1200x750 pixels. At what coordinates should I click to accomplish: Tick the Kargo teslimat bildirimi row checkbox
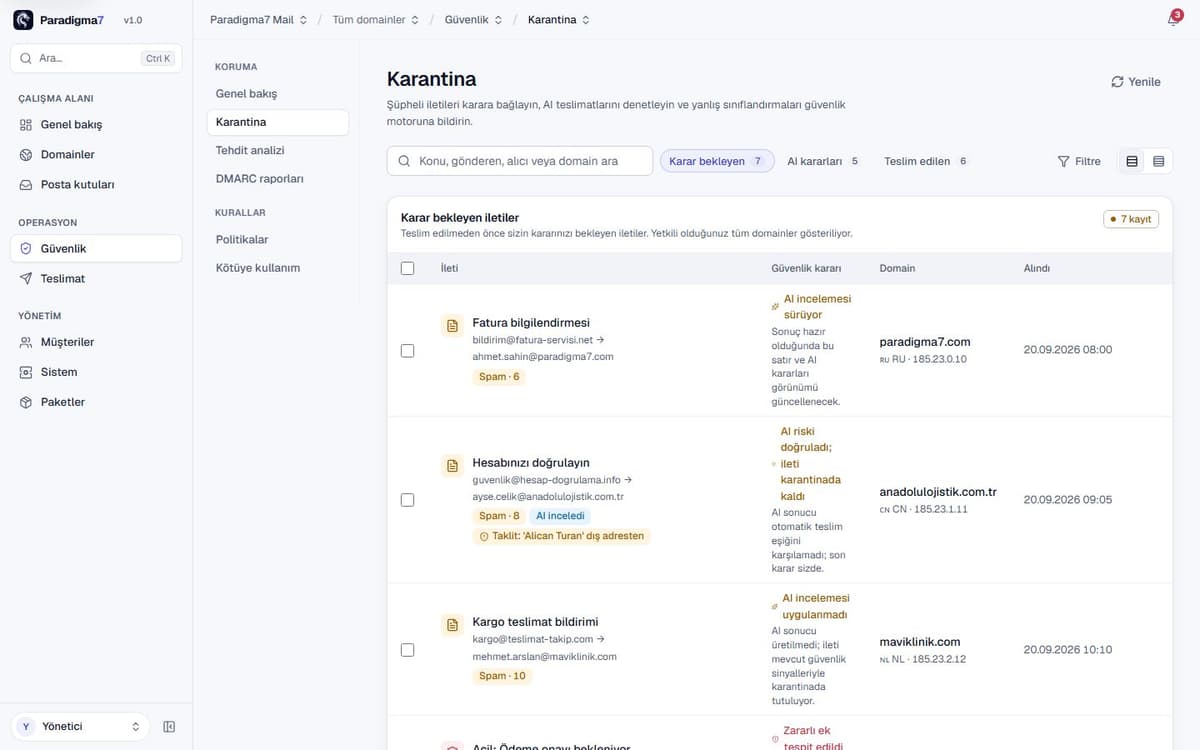pyautogui.click(x=407, y=650)
